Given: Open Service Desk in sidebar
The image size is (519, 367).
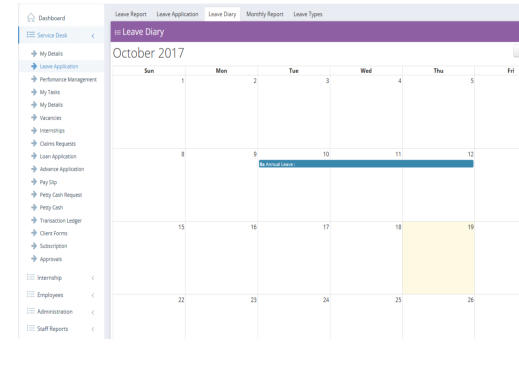Looking at the screenshot, I should click(52, 35).
